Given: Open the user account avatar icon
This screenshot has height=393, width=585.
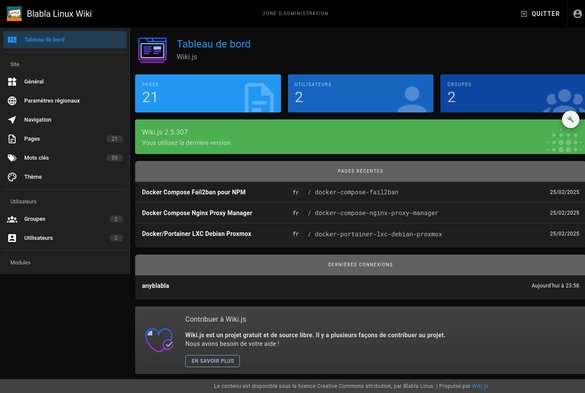Looking at the screenshot, I should click(x=577, y=14).
